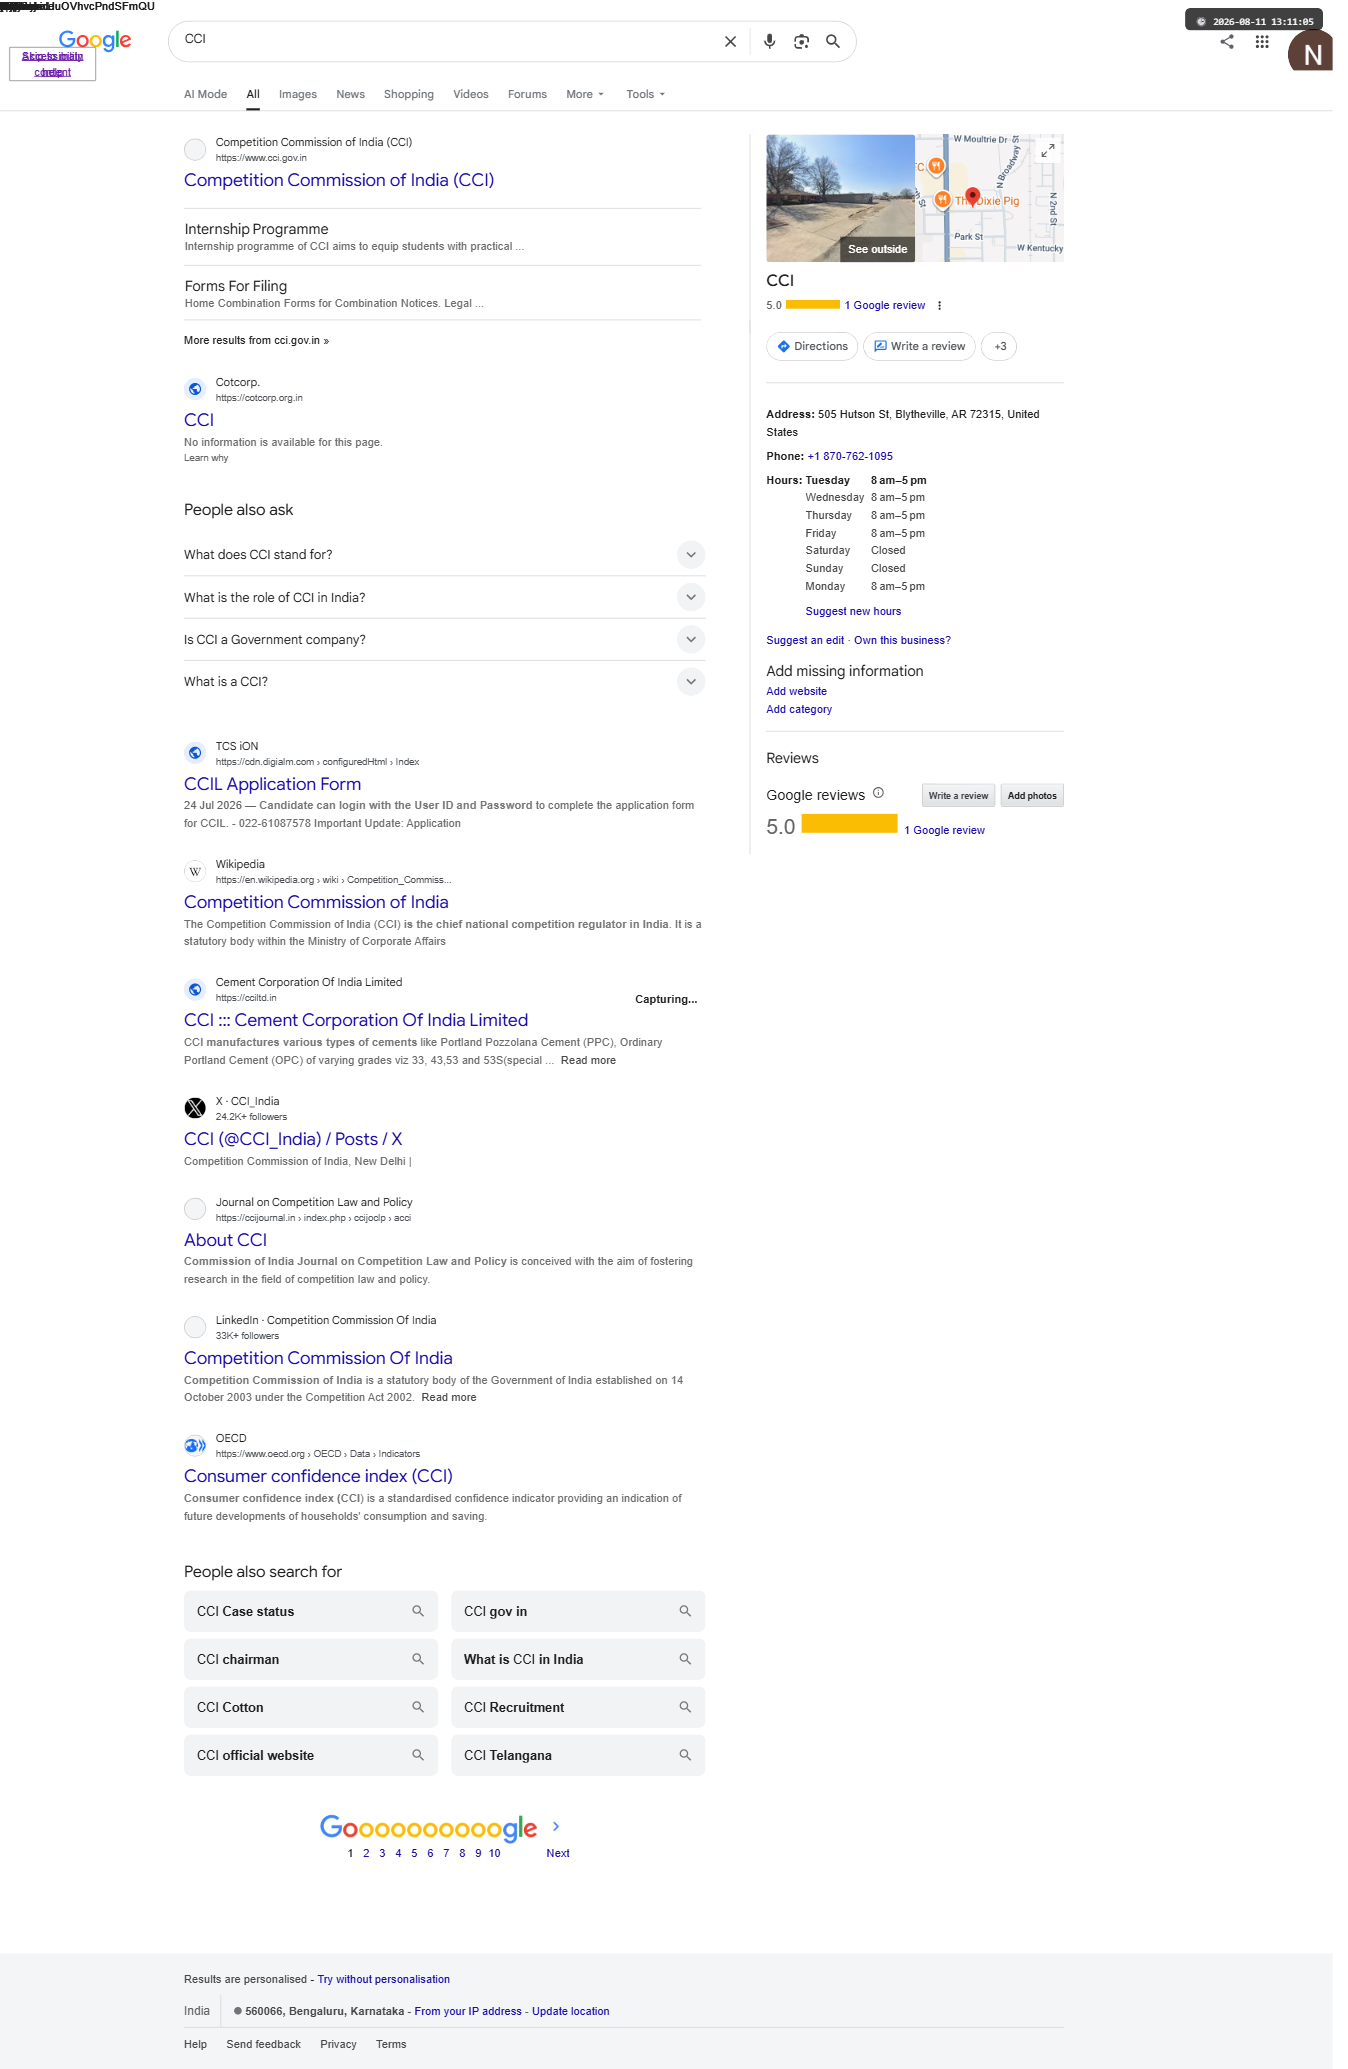Select "CCI Cotton" related search
Screen dimensions: 1348x2069
click(311, 1708)
